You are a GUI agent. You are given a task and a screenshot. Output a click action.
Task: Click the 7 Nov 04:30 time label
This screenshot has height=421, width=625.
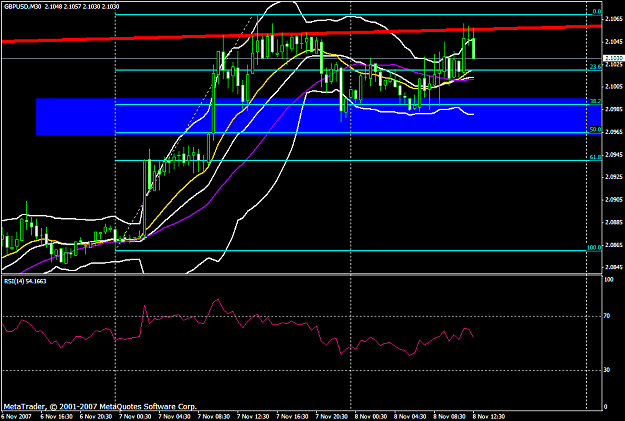174,416
